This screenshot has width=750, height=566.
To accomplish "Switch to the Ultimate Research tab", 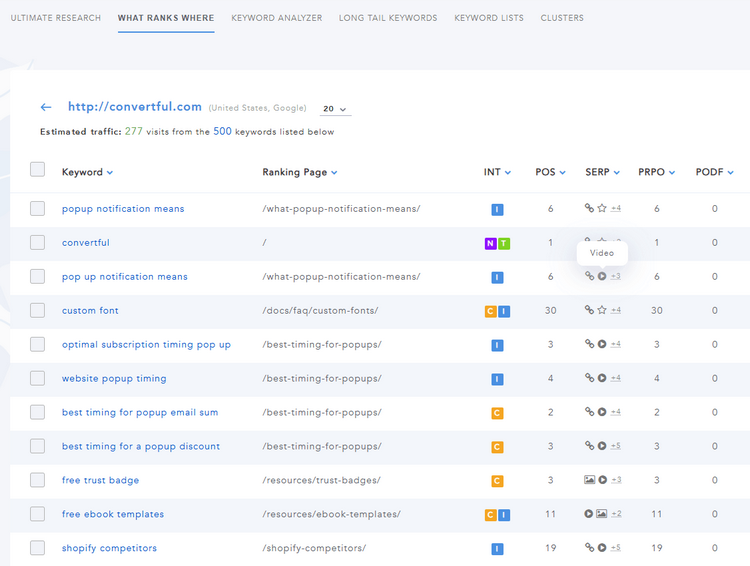I will click(x=55, y=18).
